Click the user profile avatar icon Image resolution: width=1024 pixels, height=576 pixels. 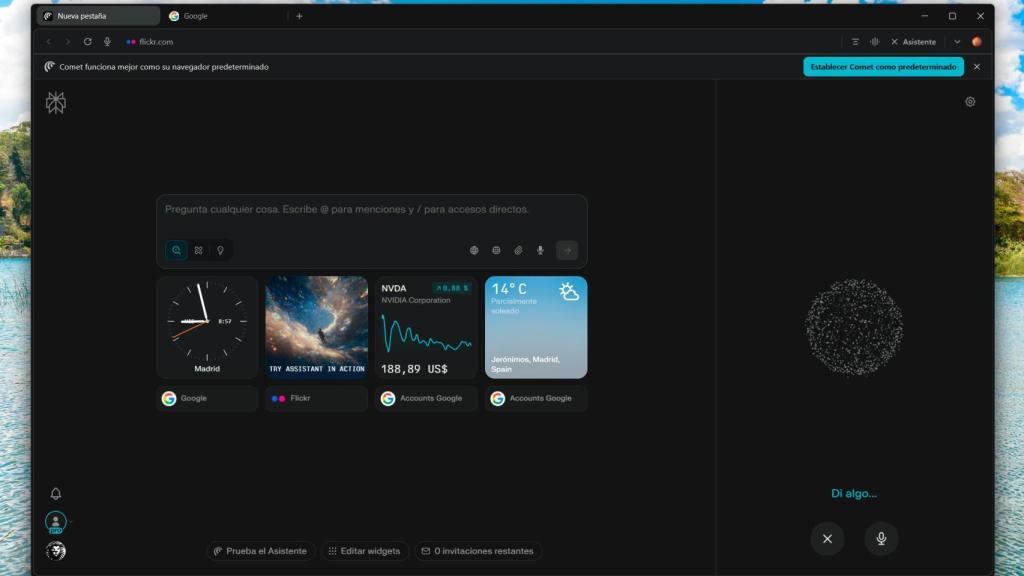[55, 521]
